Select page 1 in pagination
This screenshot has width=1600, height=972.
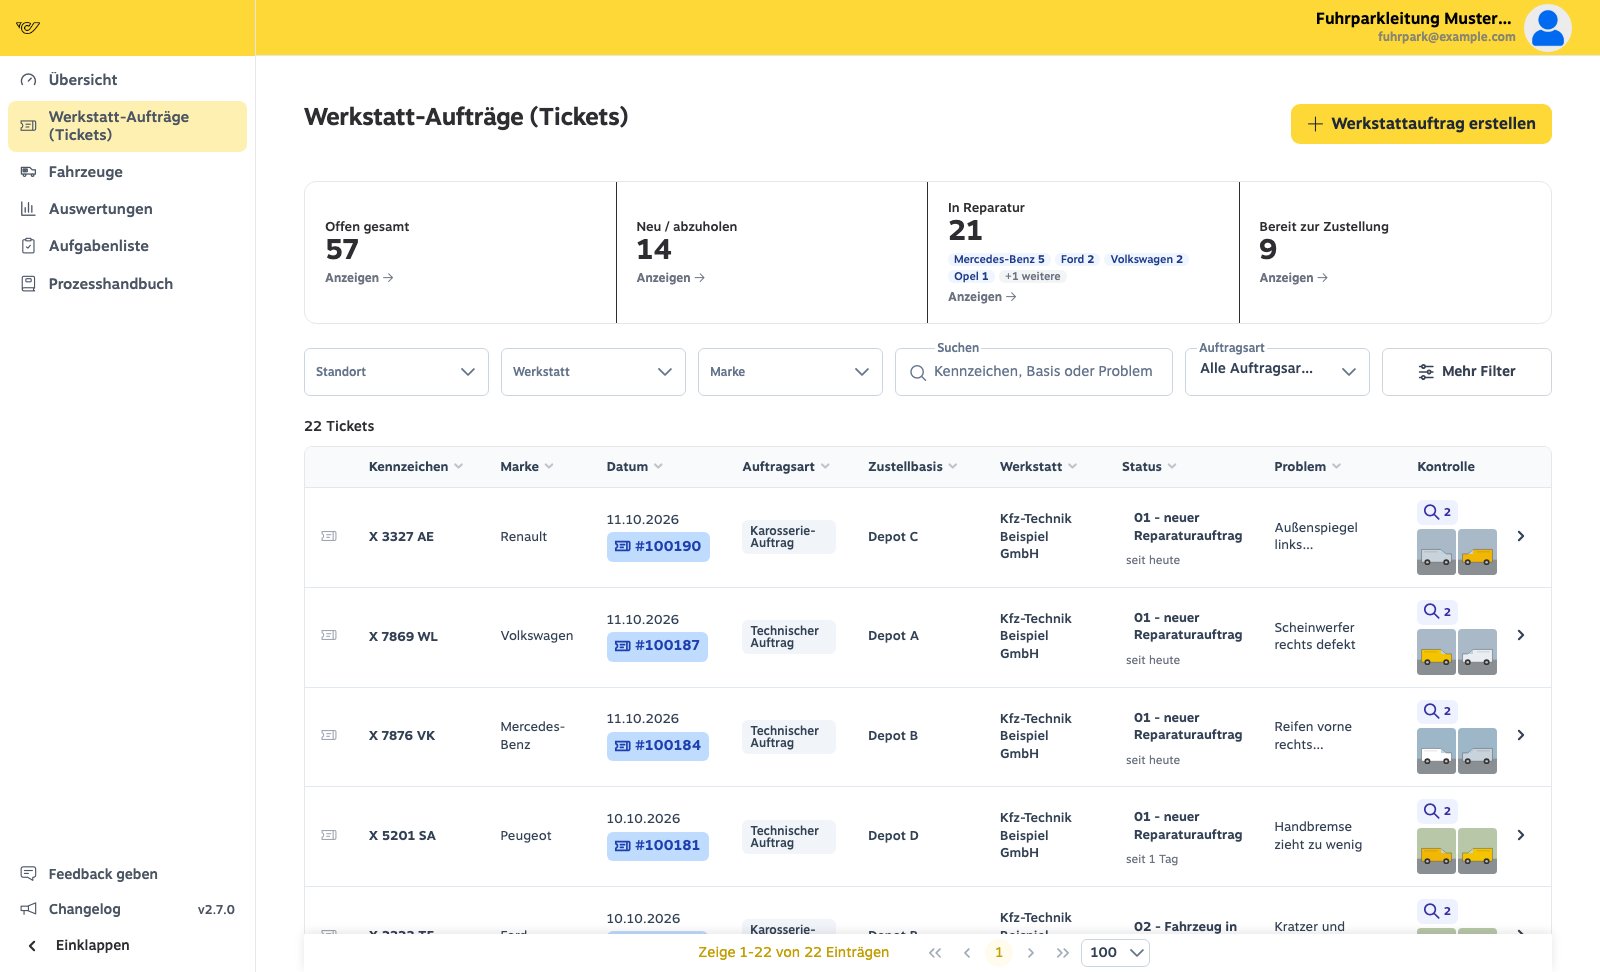(998, 953)
